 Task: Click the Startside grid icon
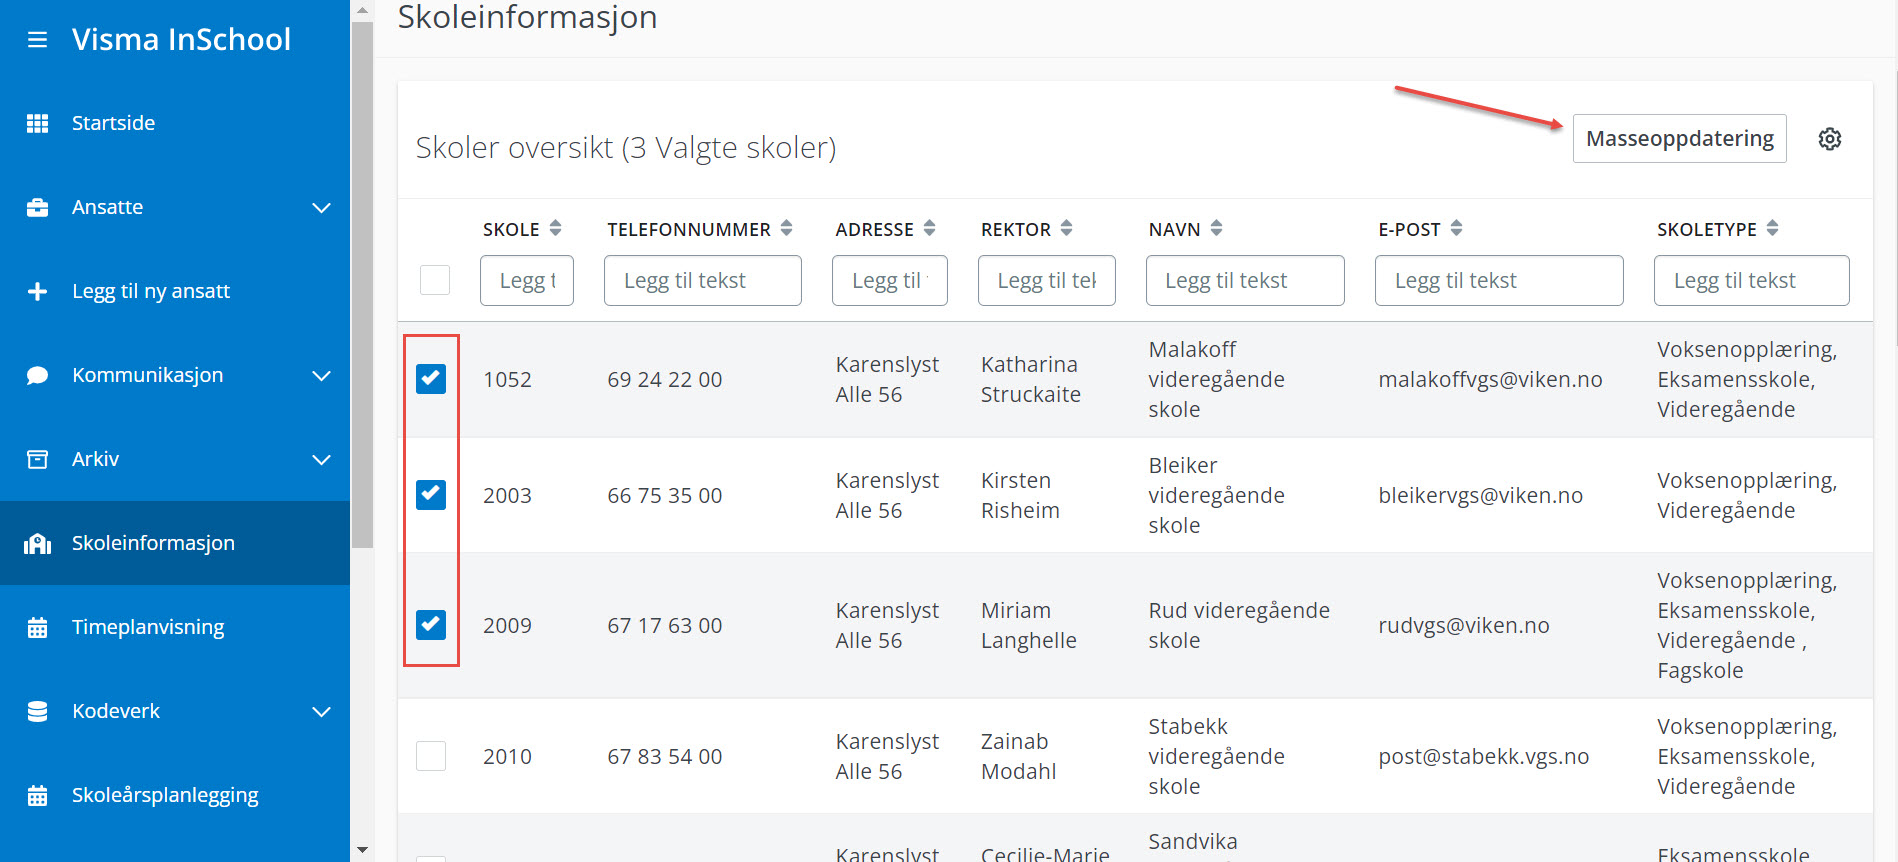[37, 123]
